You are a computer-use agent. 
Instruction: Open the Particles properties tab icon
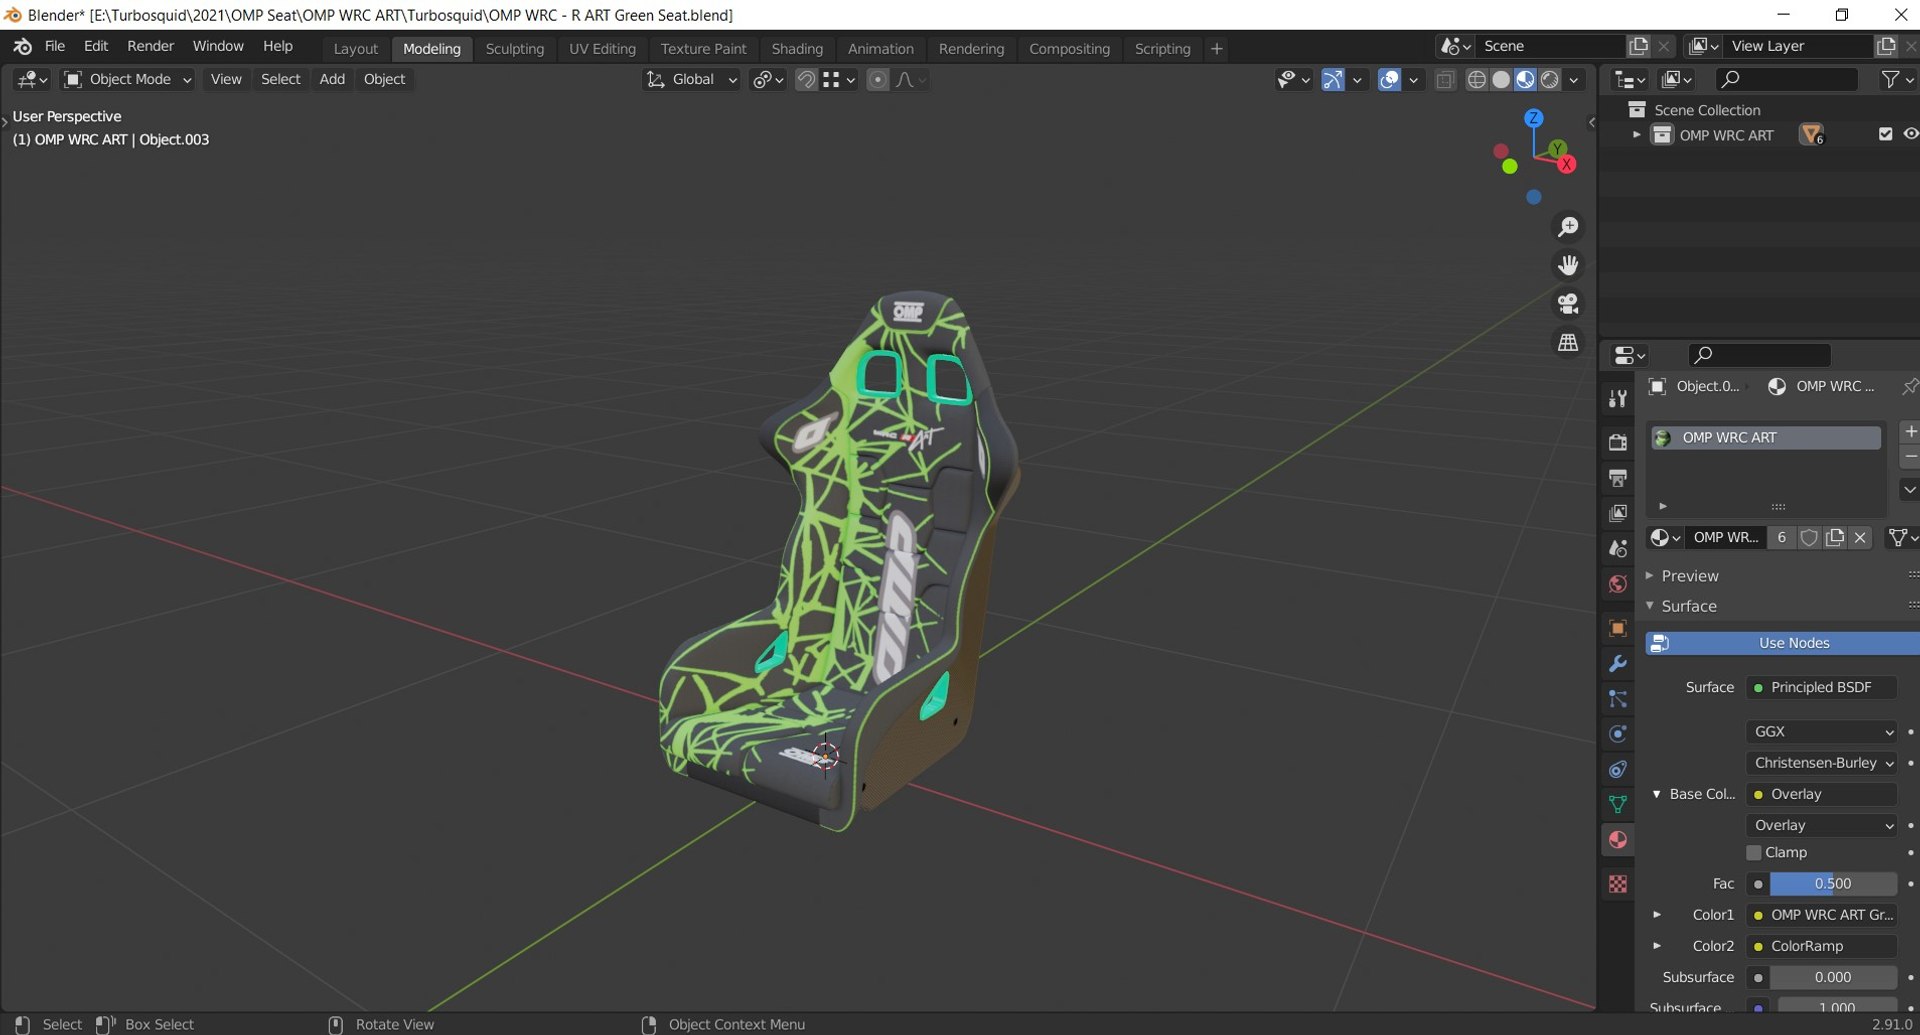[1617, 699]
